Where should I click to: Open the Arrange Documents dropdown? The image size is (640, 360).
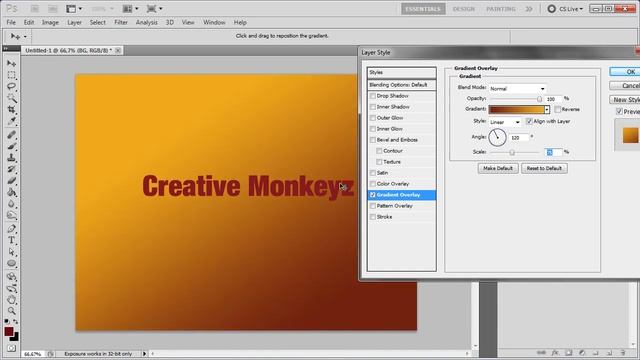[131, 9]
